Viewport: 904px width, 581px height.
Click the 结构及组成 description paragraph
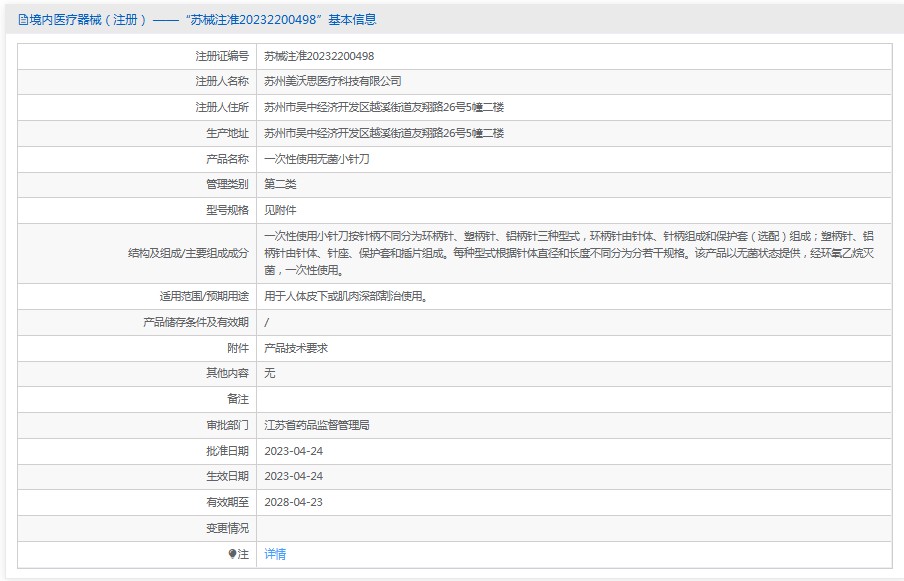point(568,253)
